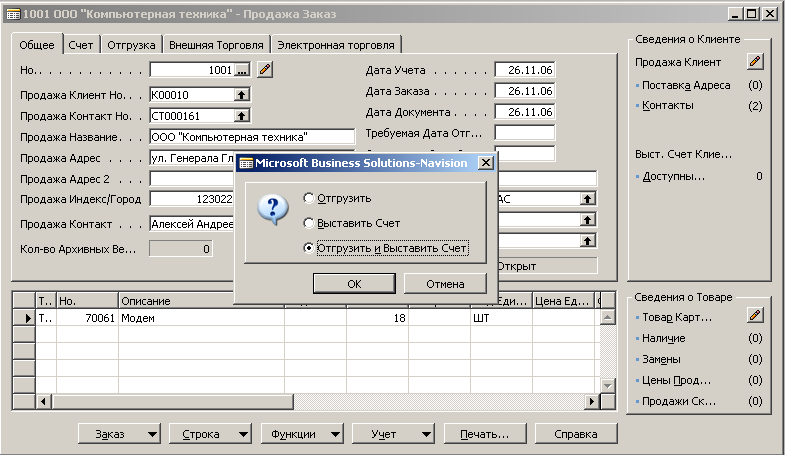
Task: Click the lines table scroll up arrow
Action: (x=607, y=317)
